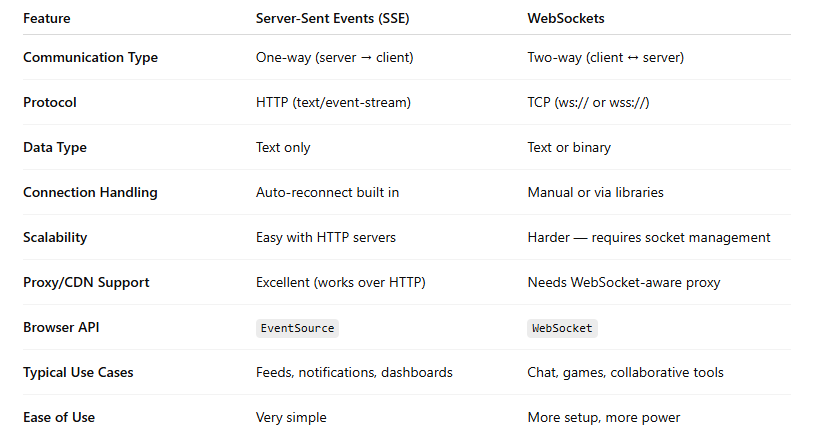Select the Auto-reconnect built in cell
Viewport: 826px width, 447px height.
[x=326, y=192]
